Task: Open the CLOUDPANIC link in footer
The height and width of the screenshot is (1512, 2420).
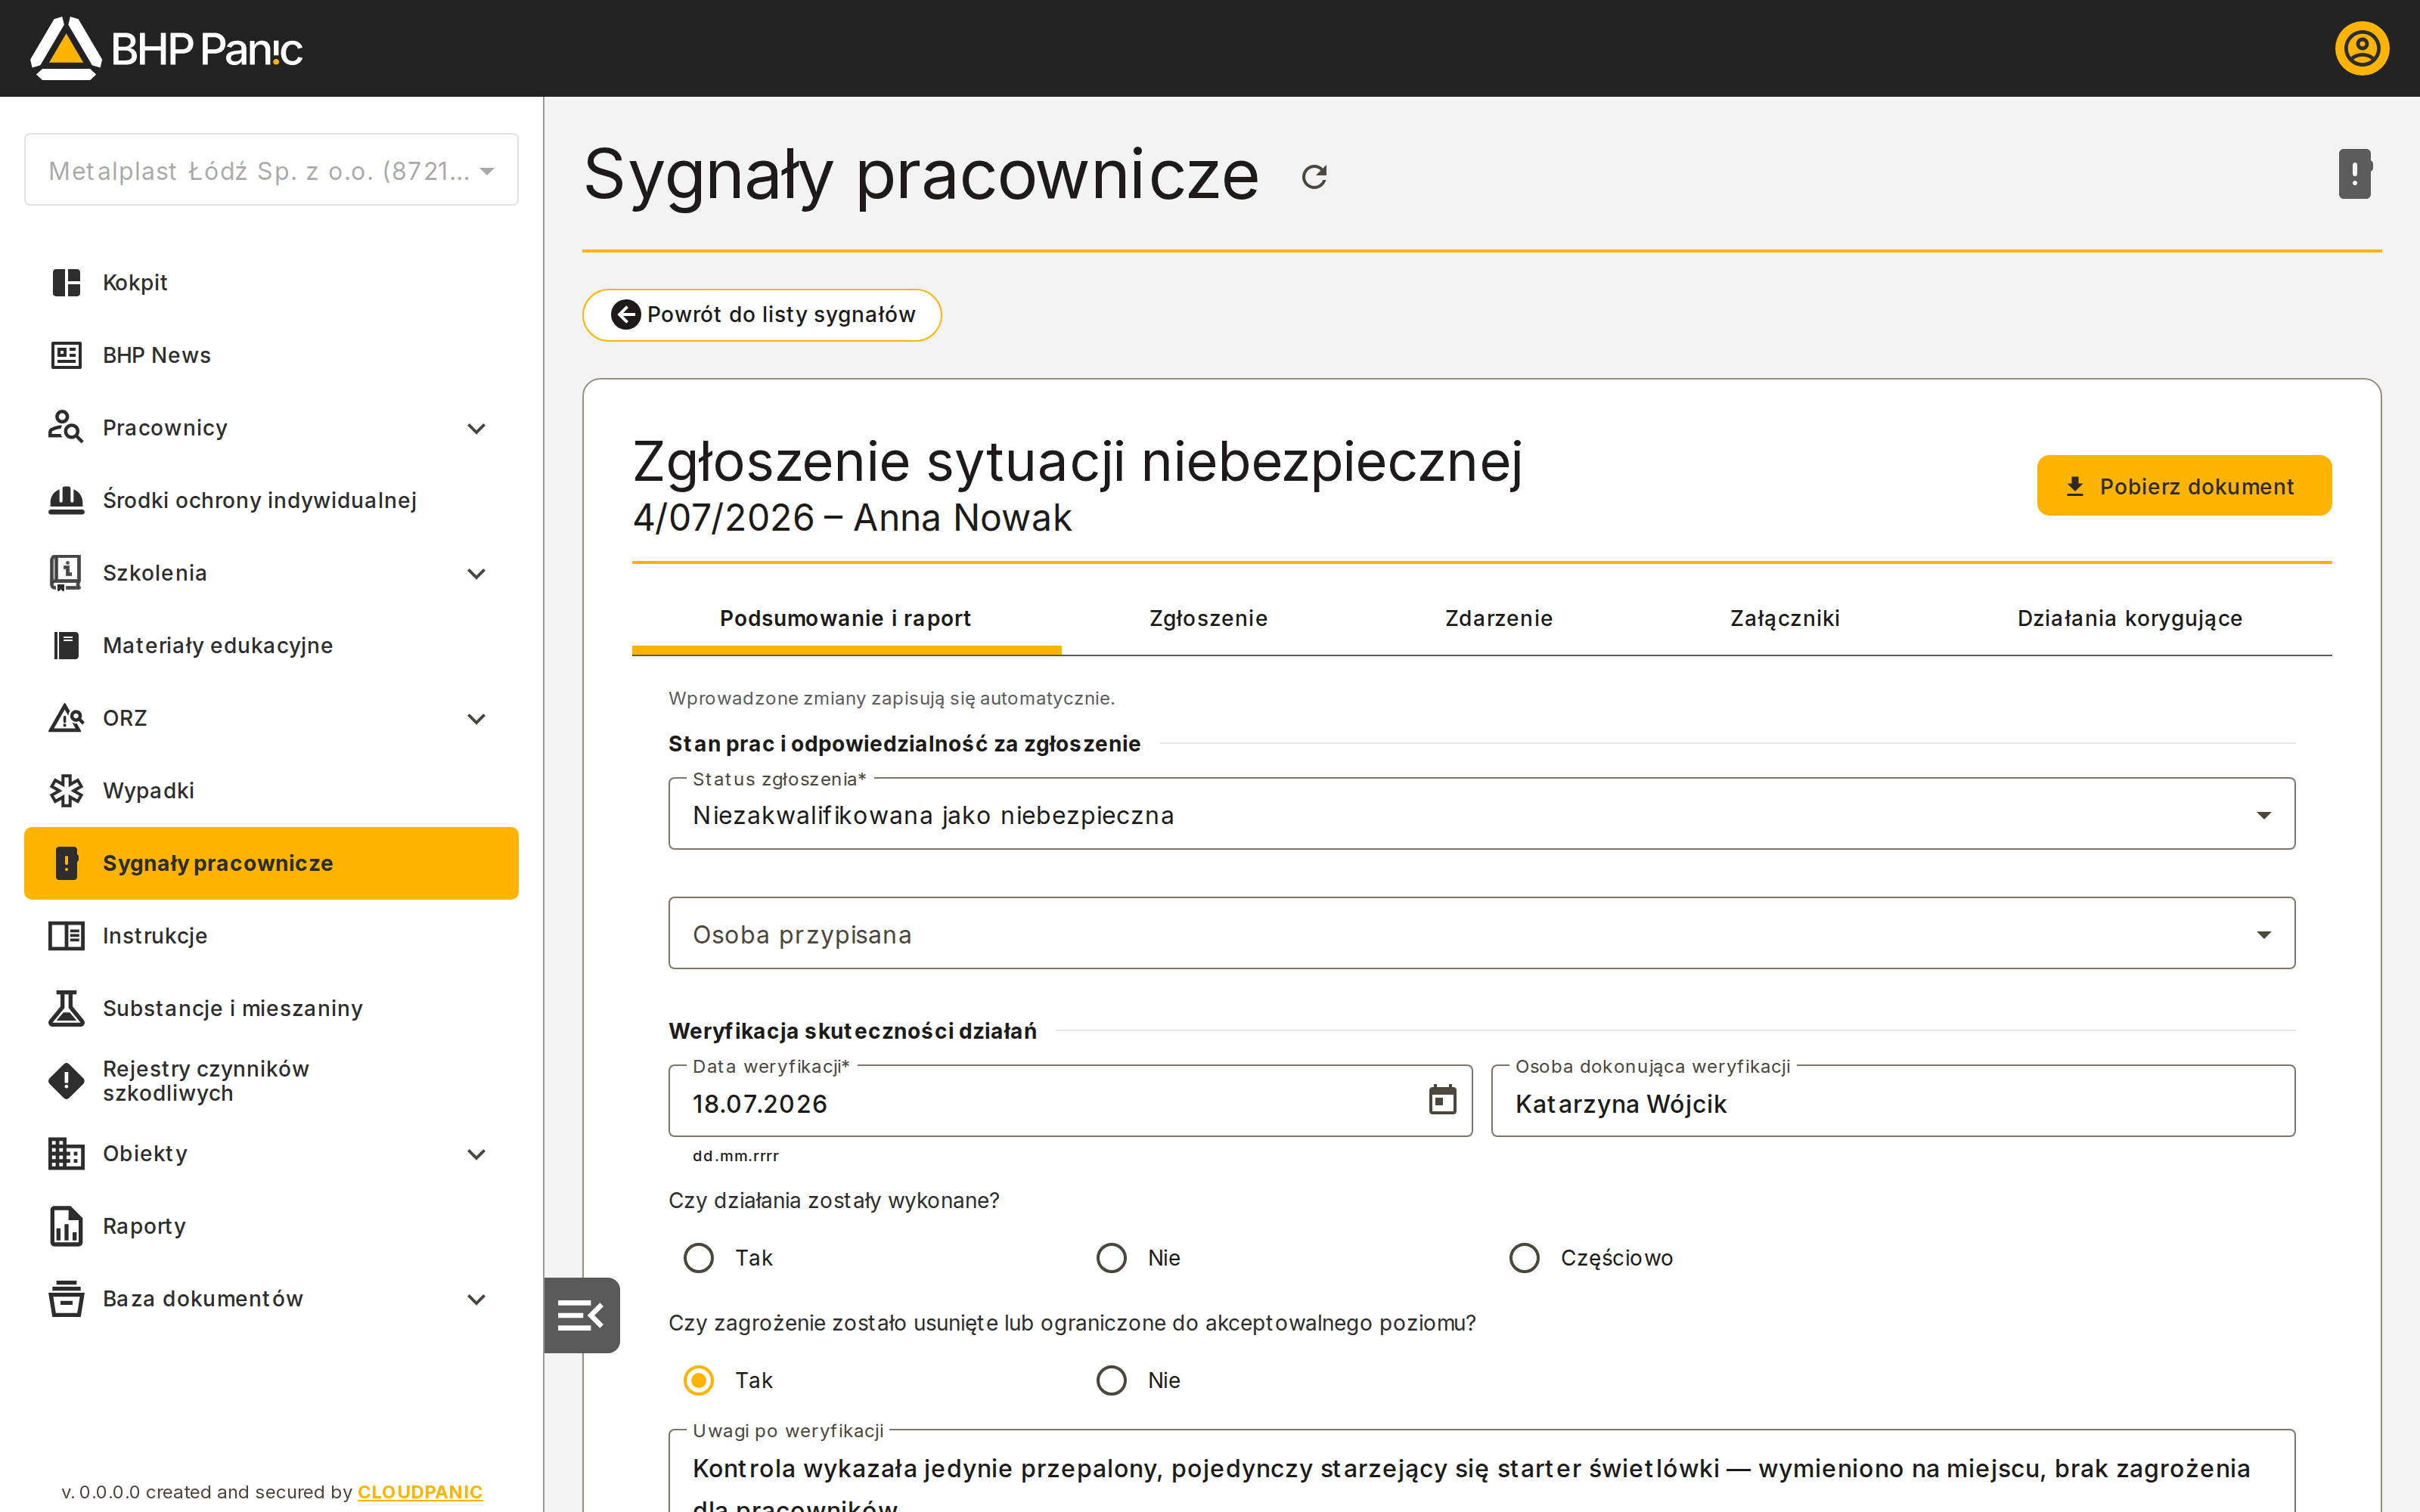Action: tap(420, 1492)
